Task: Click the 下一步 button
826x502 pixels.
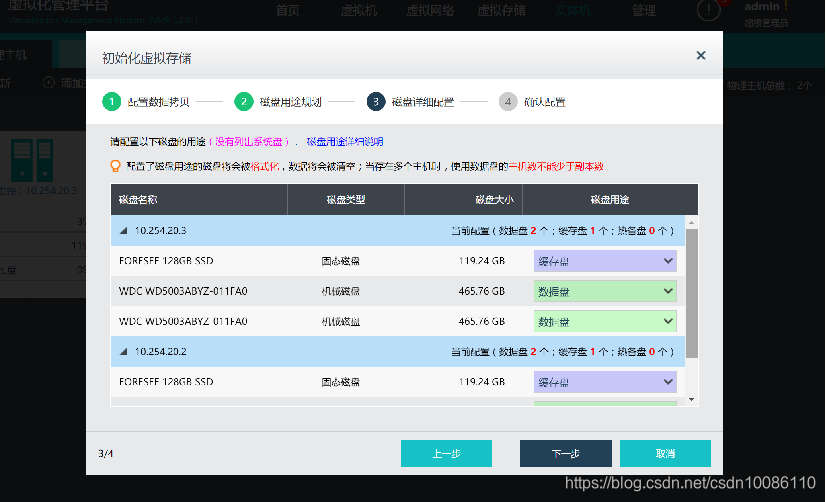Action: (566, 454)
